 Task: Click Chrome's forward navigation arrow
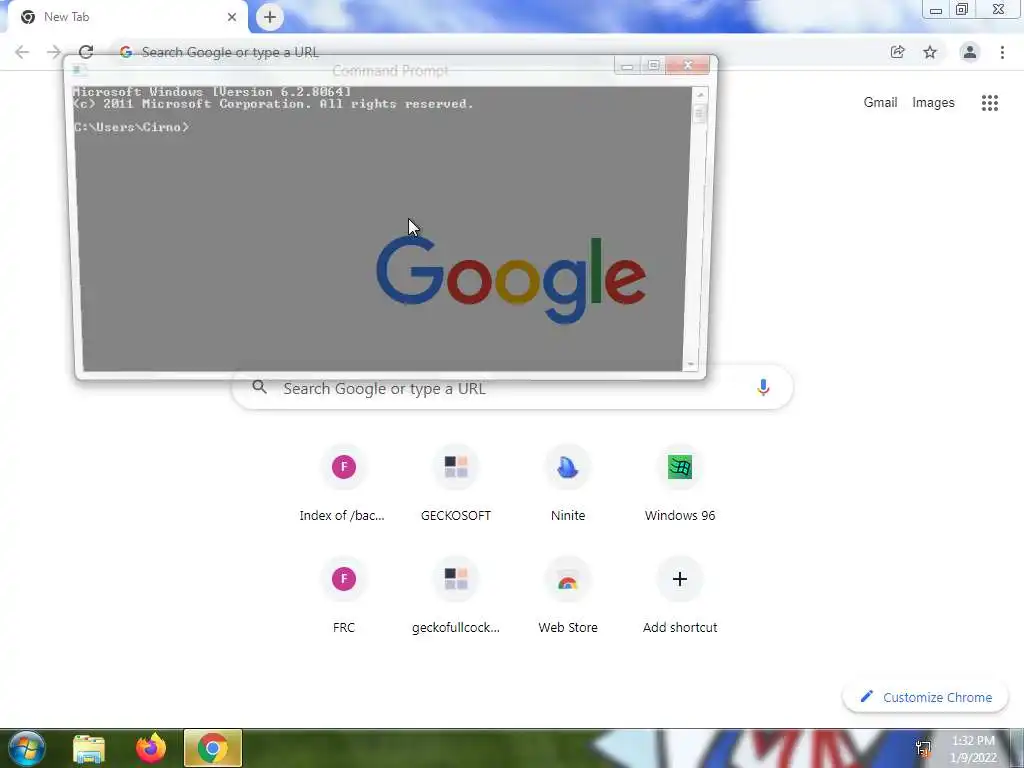point(54,52)
